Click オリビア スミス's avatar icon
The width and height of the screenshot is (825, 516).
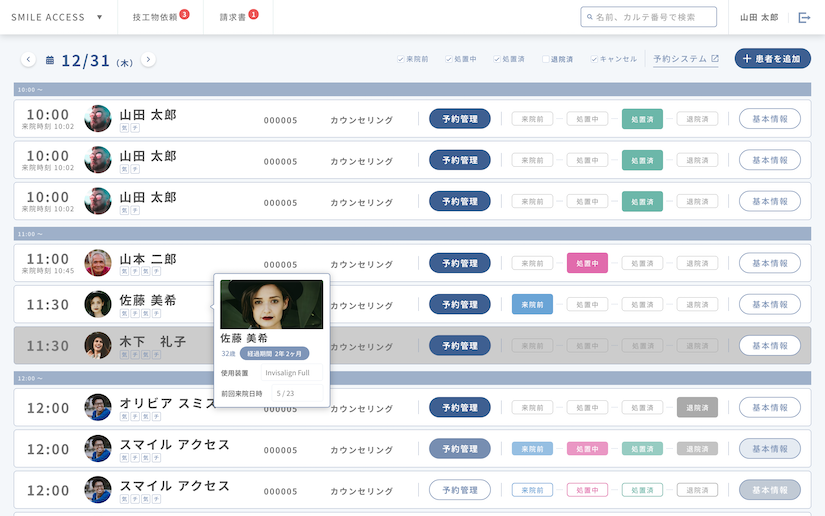coord(98,407)
